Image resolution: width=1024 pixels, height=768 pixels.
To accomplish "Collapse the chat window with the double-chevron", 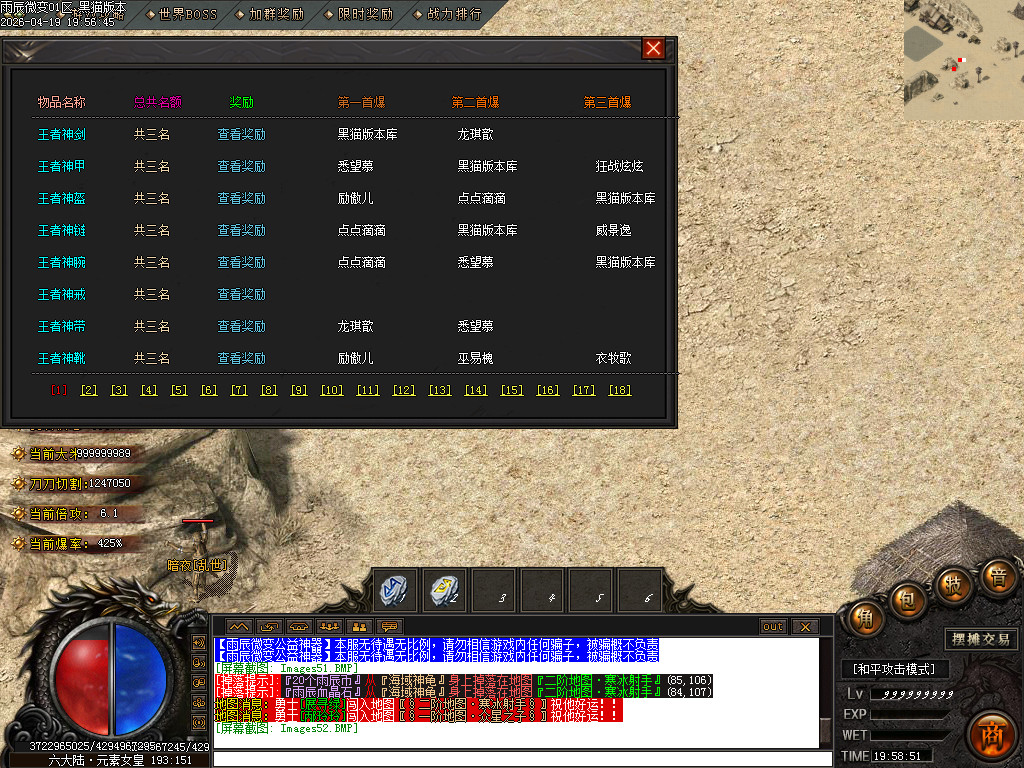I will coord(238,627).
